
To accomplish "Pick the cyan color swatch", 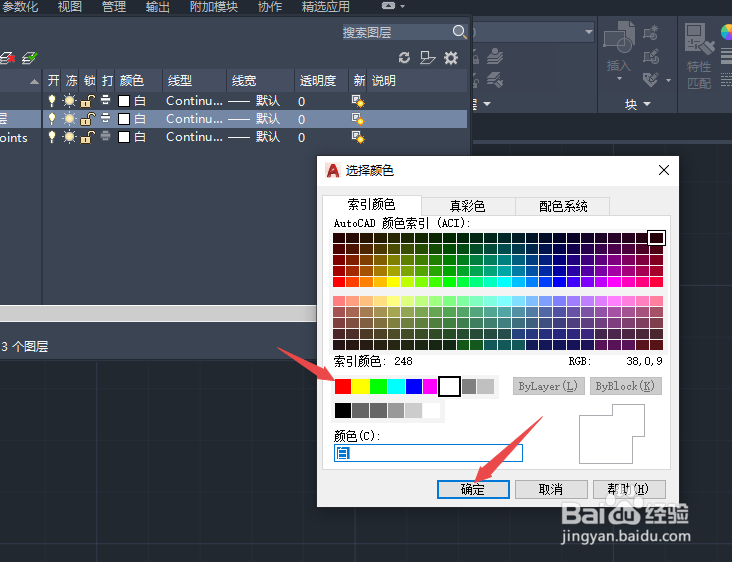I will [396, 386].
